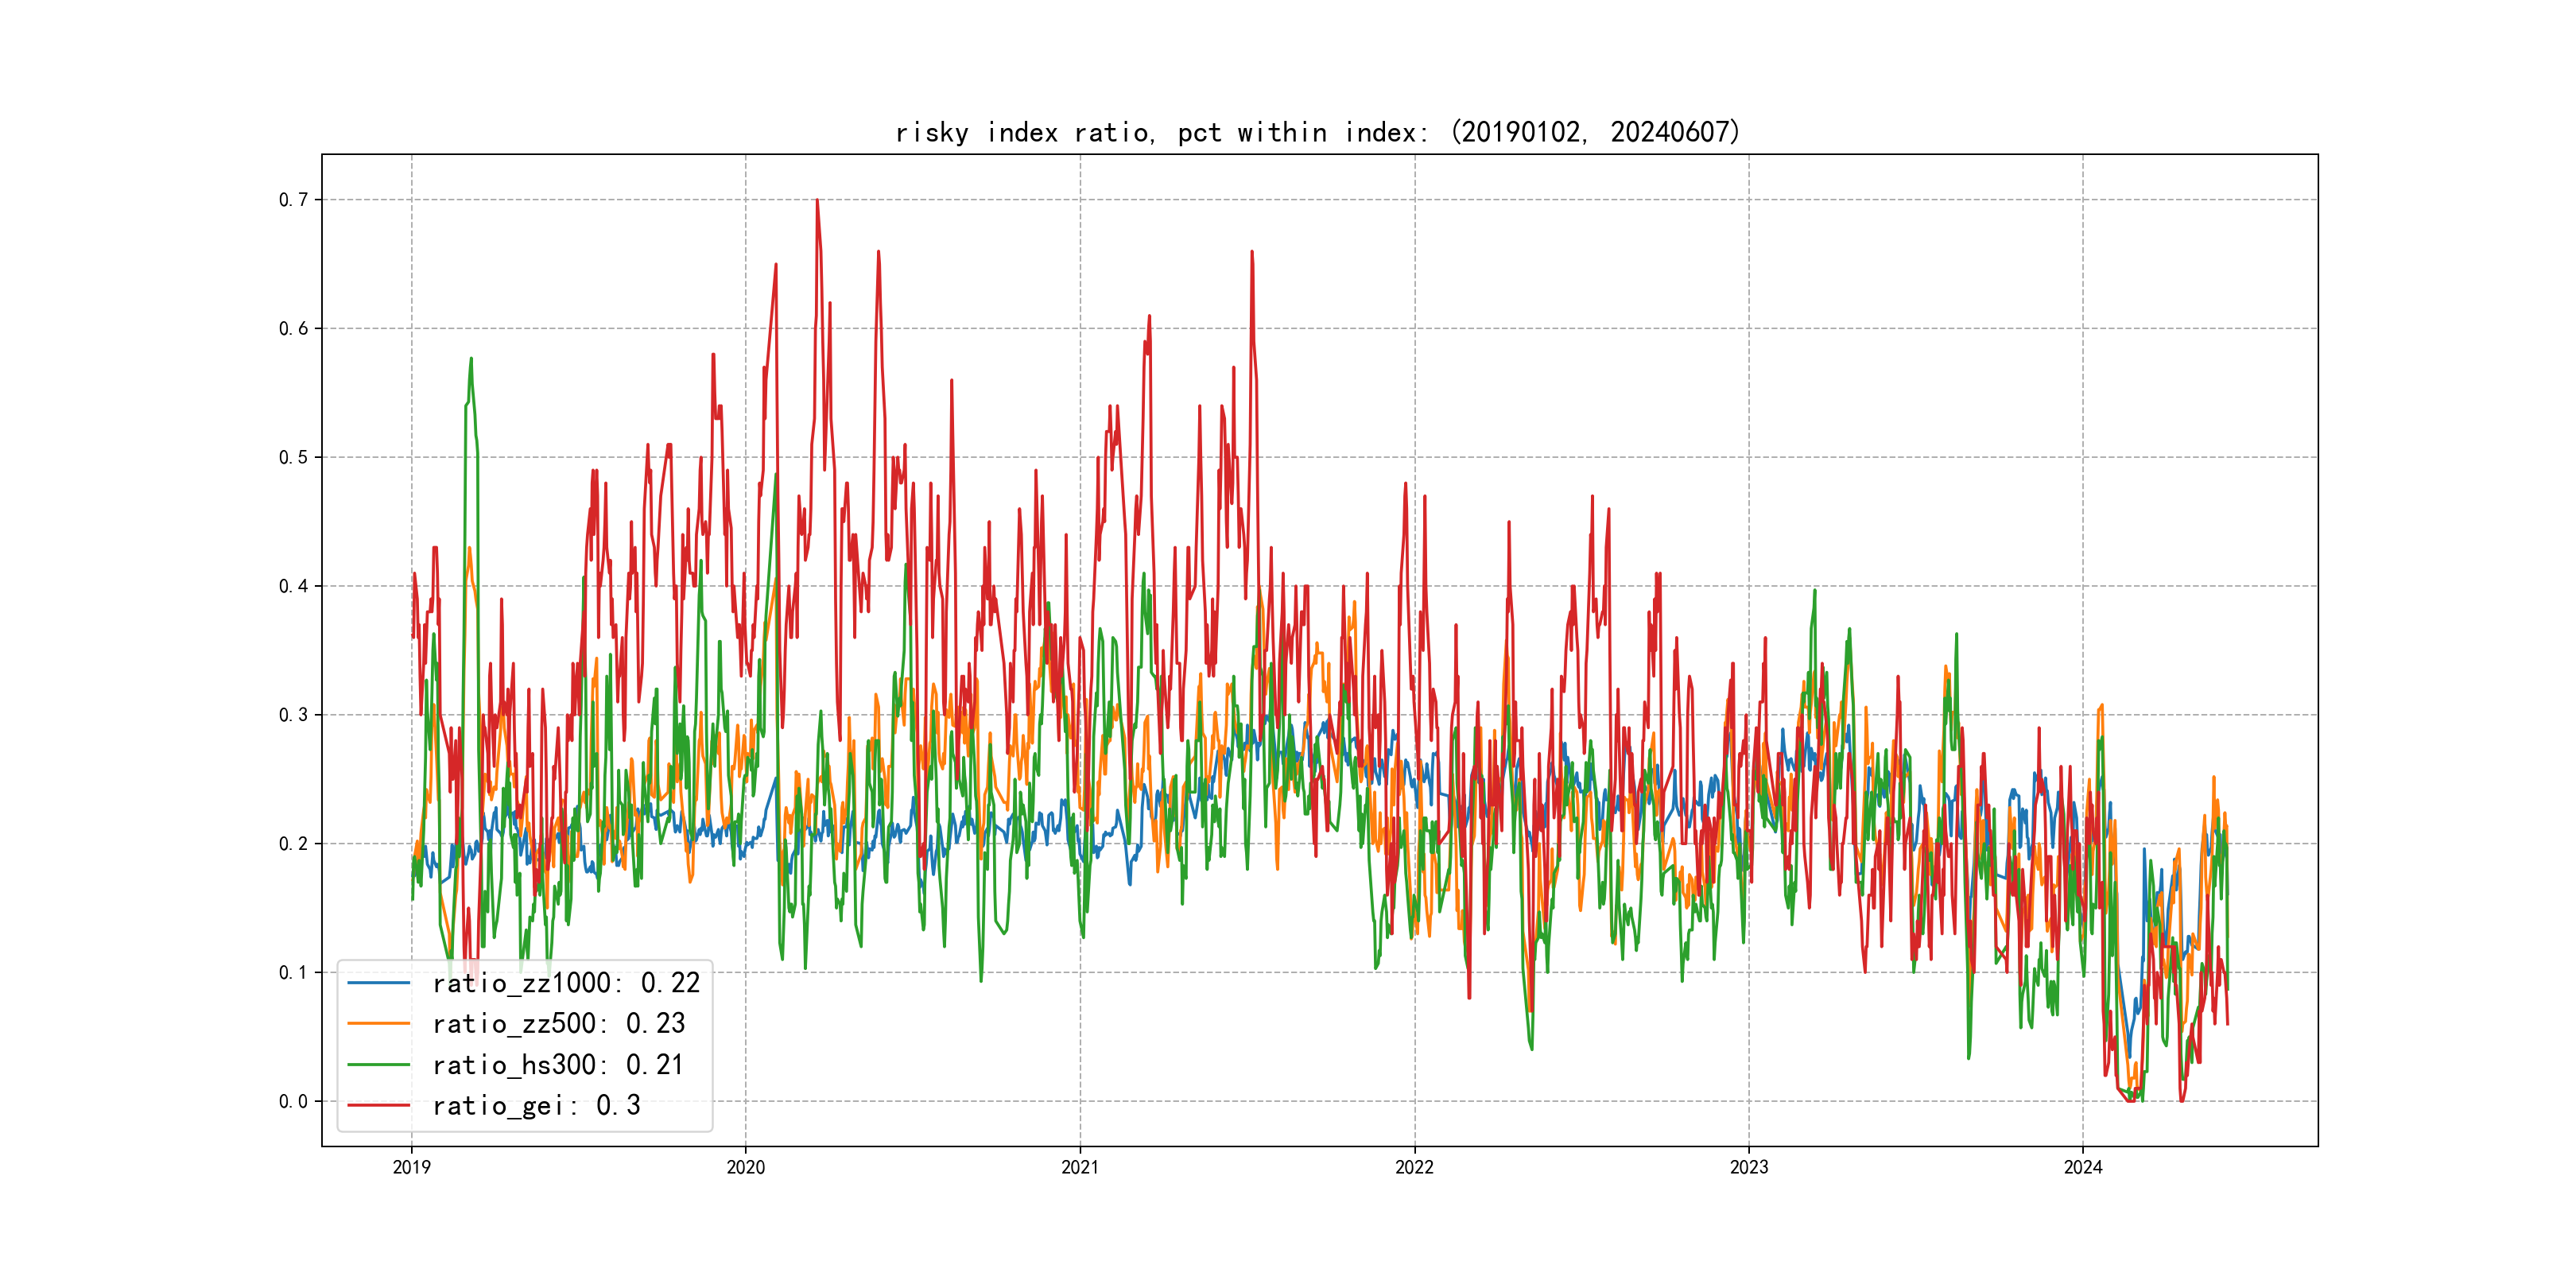
Task: Select the 'ratio_hs300: 0.21' legend label
Action: 558,1065
